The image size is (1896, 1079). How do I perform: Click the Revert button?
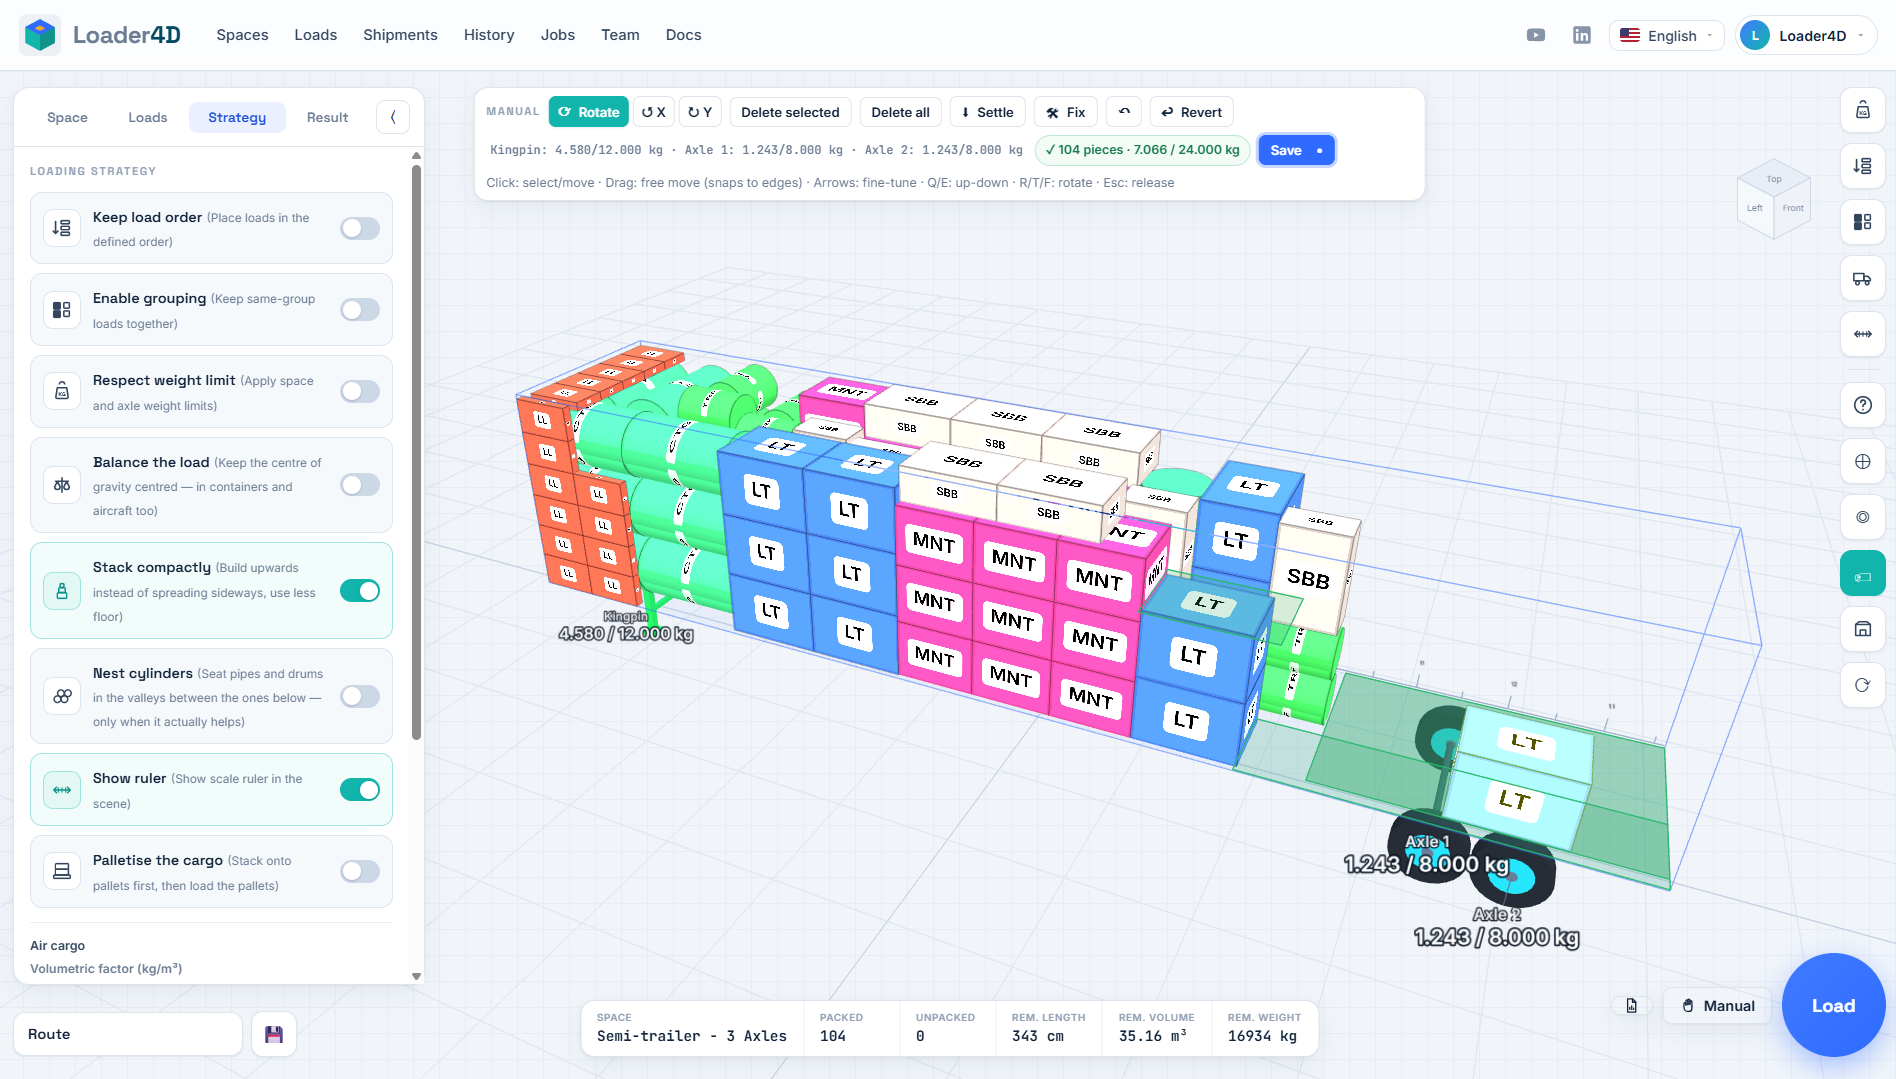(1192, 112)
